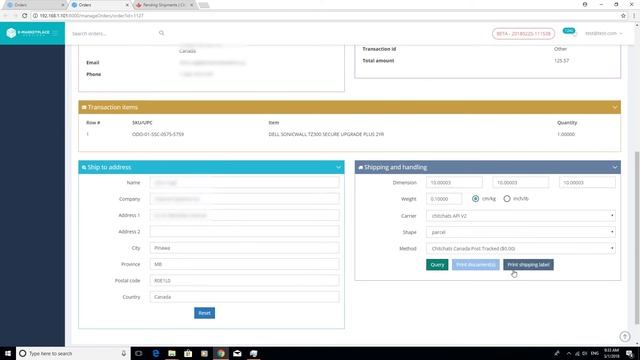Click the browser address bar URL
The height and width of the screenshot is (360, 640).
point(92,16)
